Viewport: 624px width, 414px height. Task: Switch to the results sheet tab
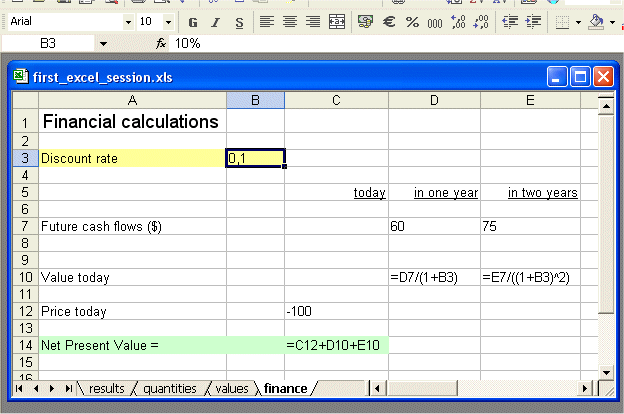[x=108, y=388]
